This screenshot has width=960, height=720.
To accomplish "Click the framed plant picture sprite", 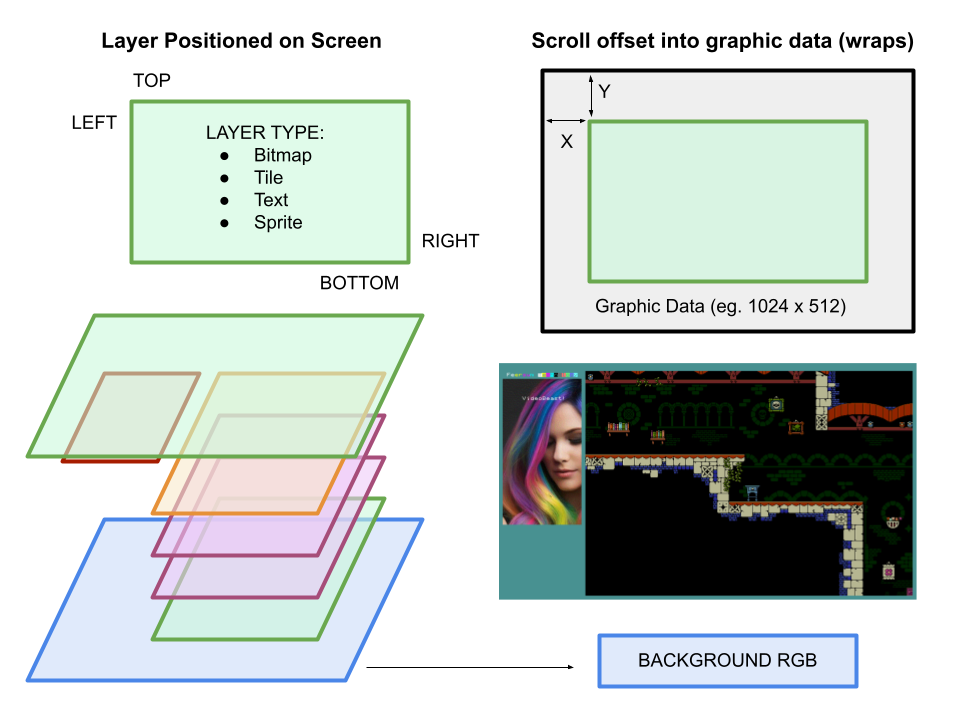I will click(797, 426).
